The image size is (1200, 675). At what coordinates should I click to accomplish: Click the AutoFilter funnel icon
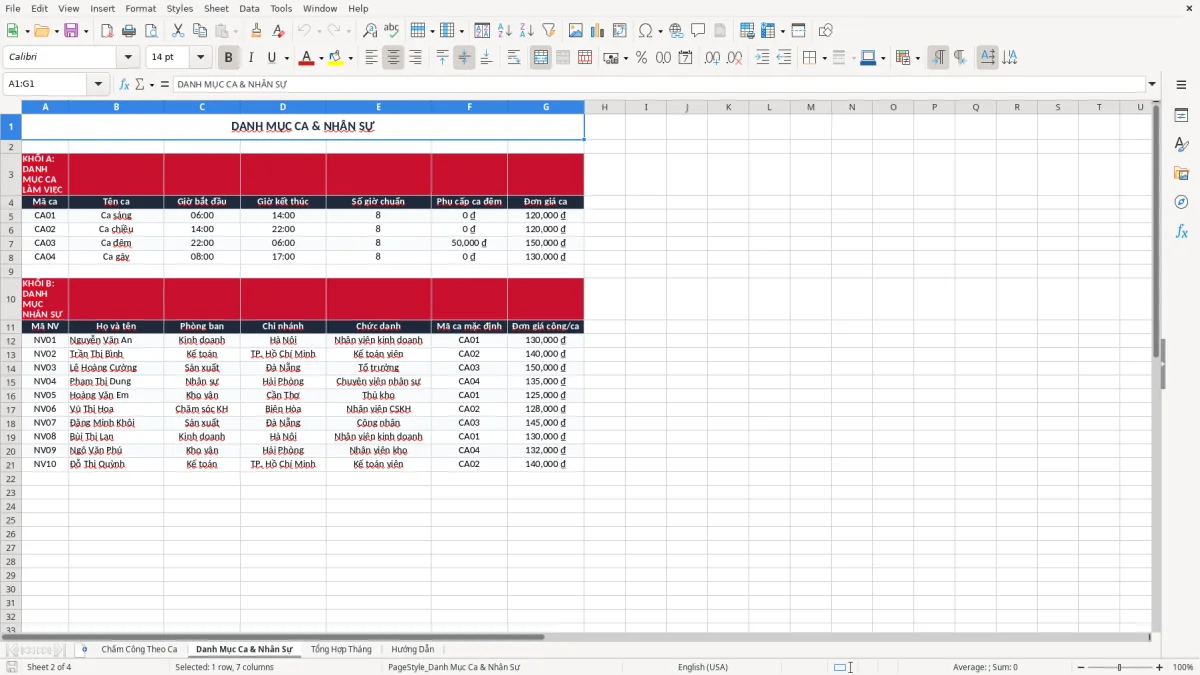(548, 31)
